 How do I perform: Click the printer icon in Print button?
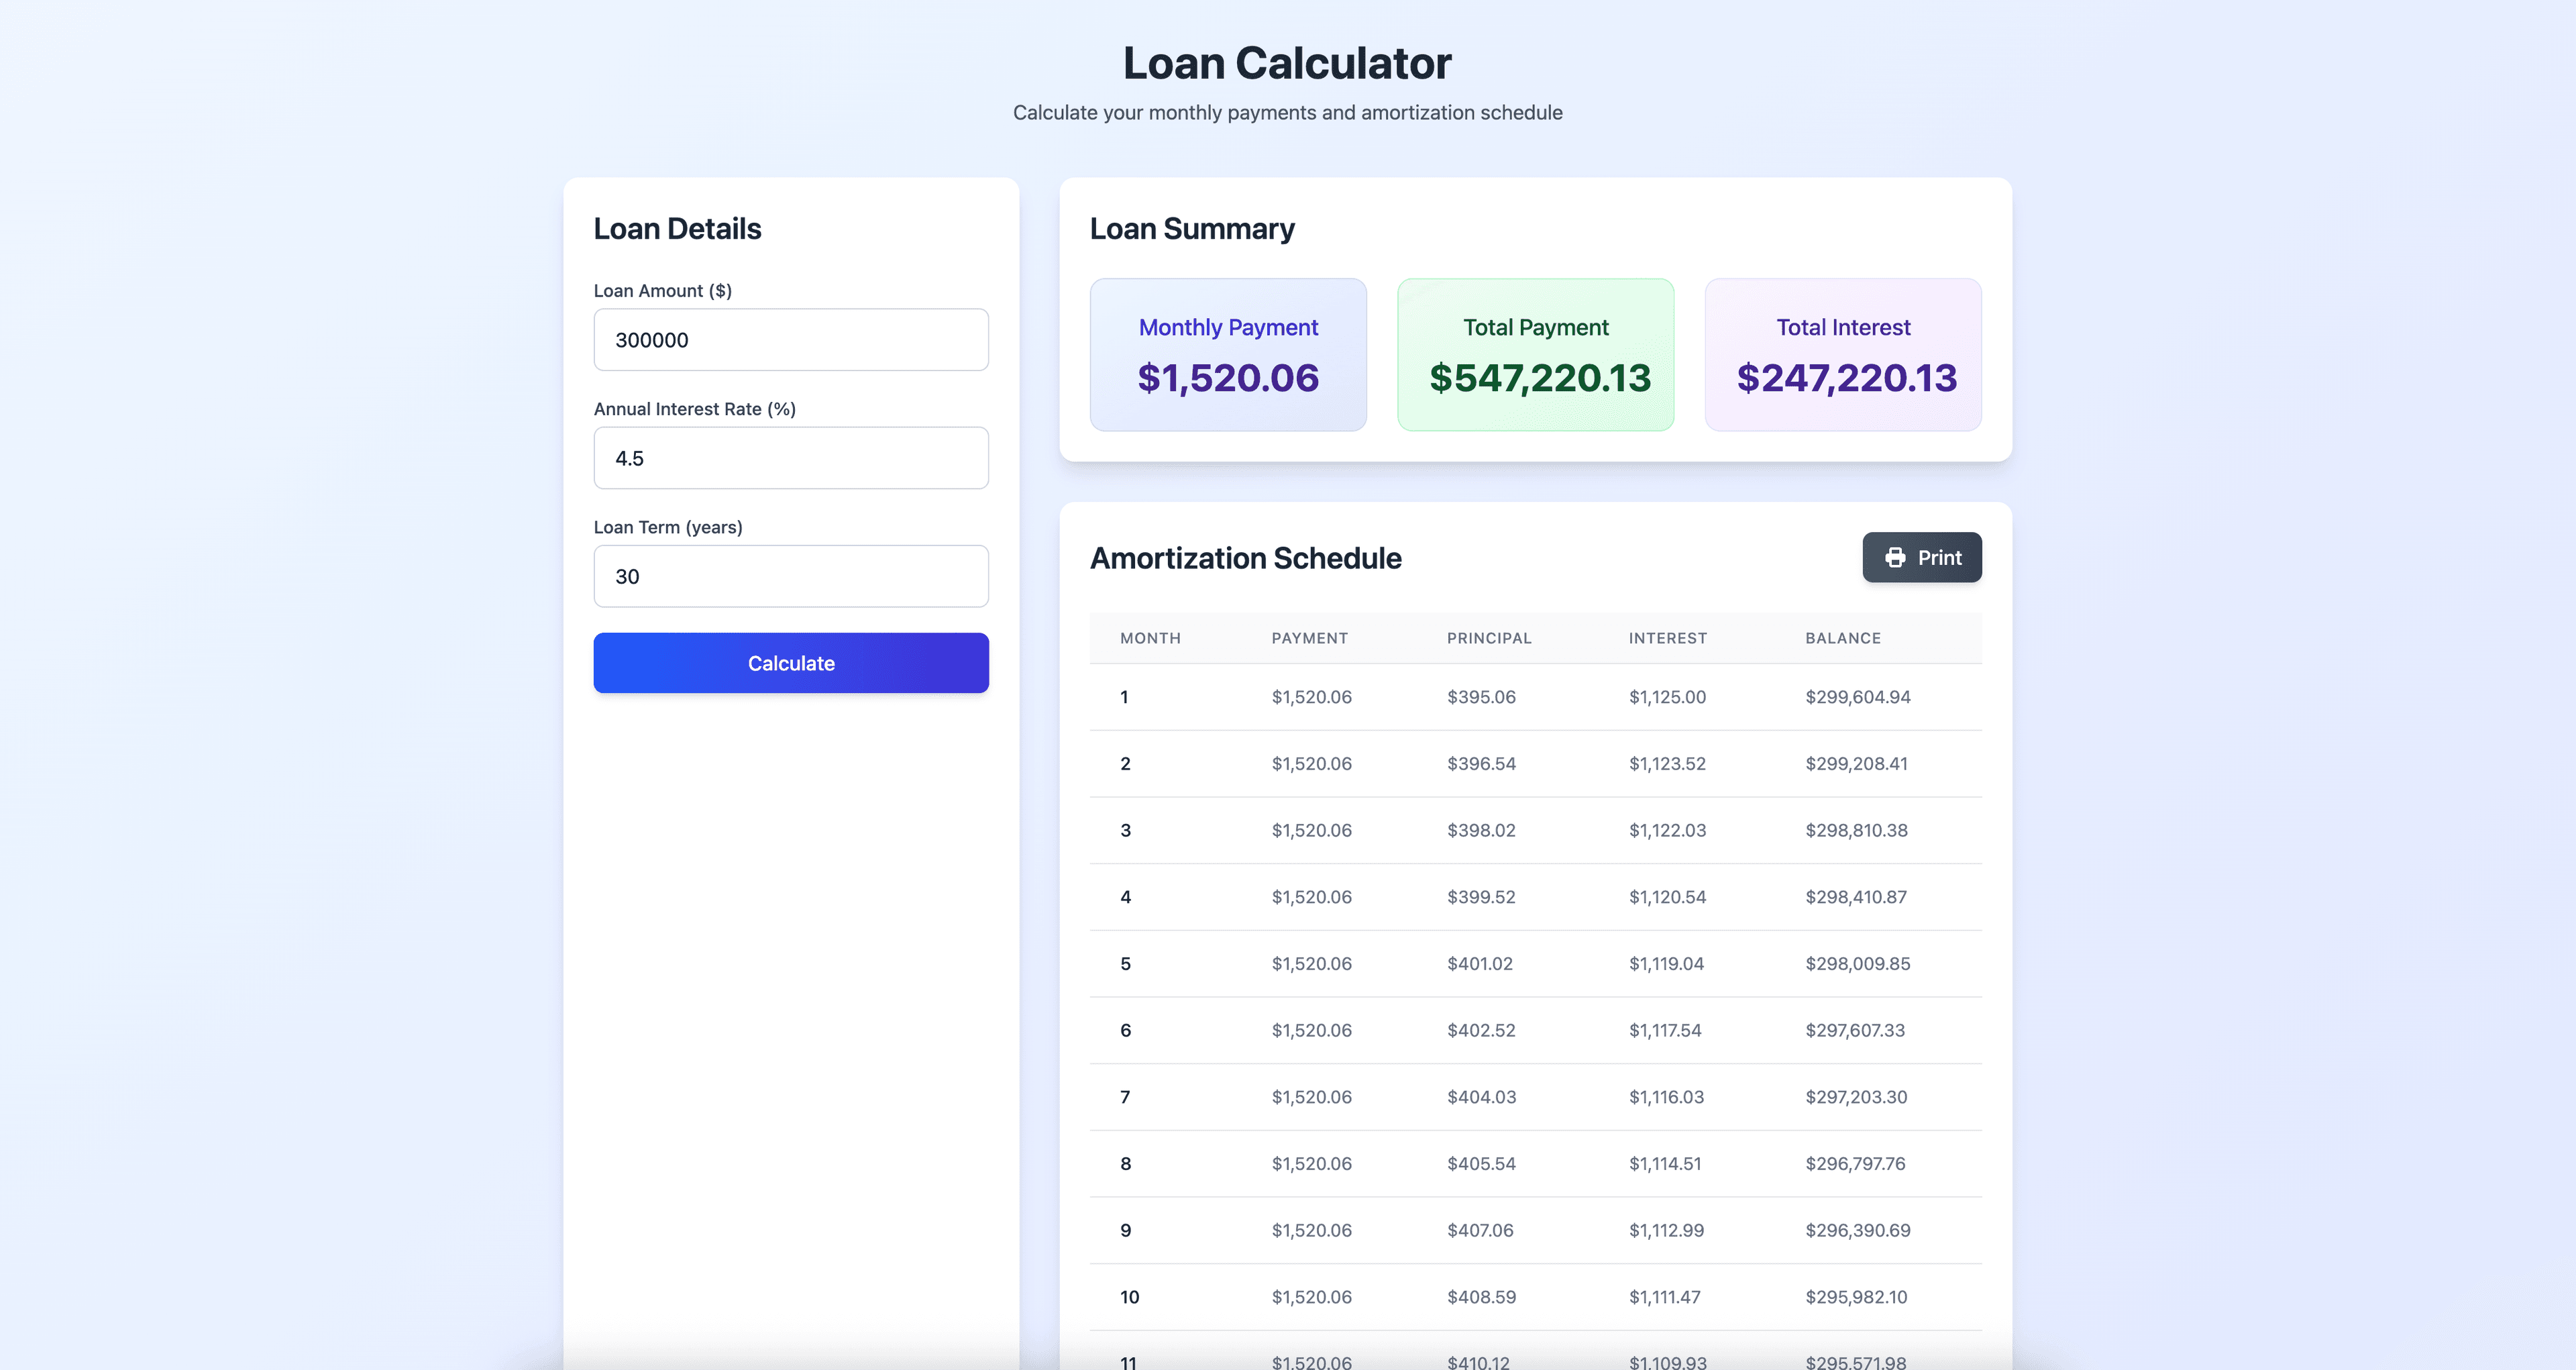1895,558
